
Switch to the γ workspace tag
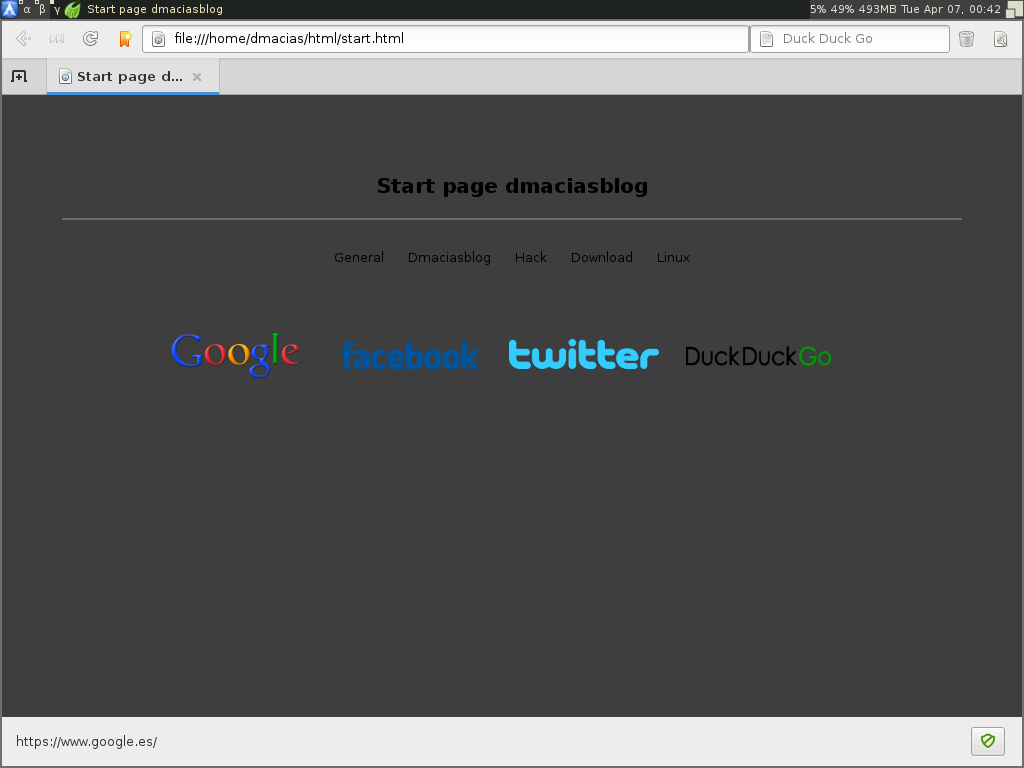point(57,9)
